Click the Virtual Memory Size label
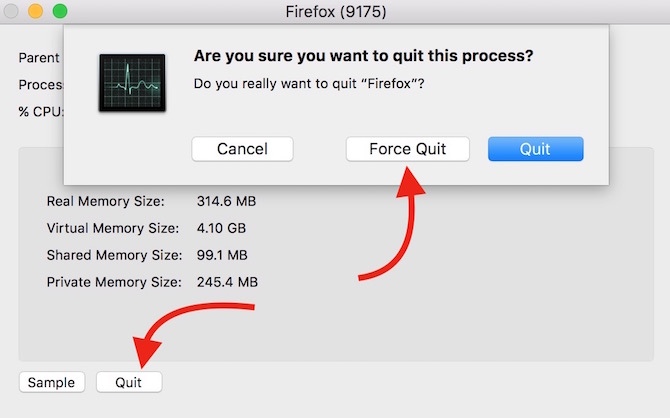Screen dimensions: 670x418 pos(113,228)
